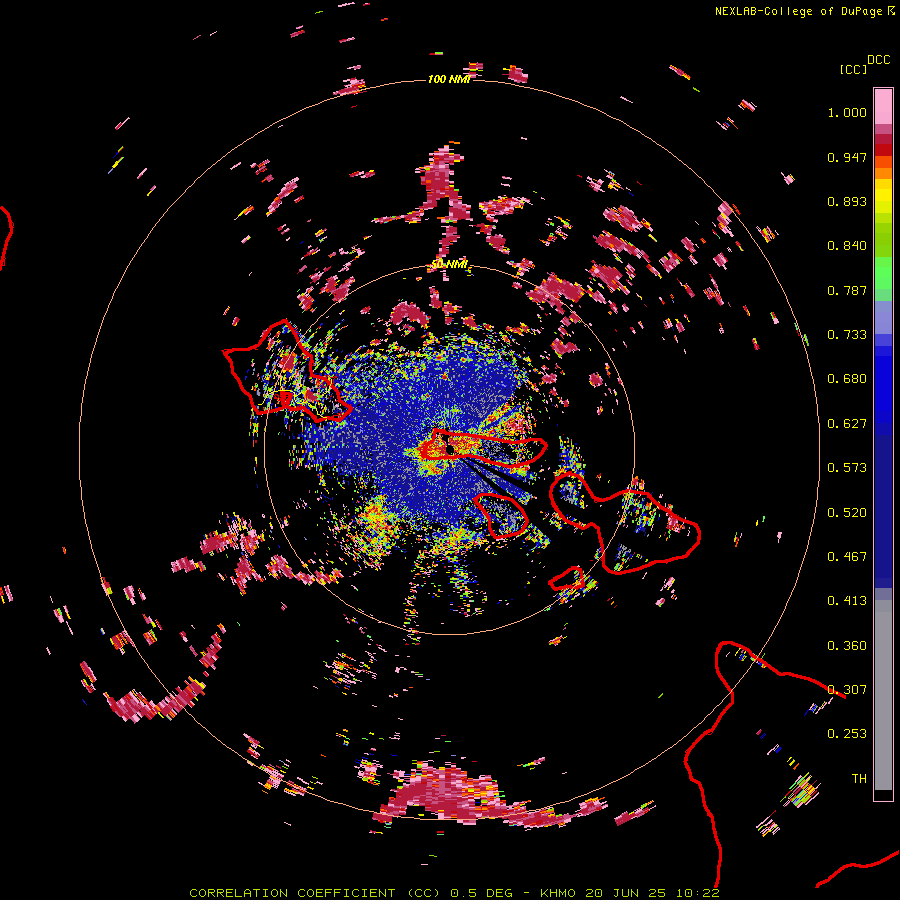Click the DCC product label above scale
Screen dimensions: 900x900
[879, 60]
